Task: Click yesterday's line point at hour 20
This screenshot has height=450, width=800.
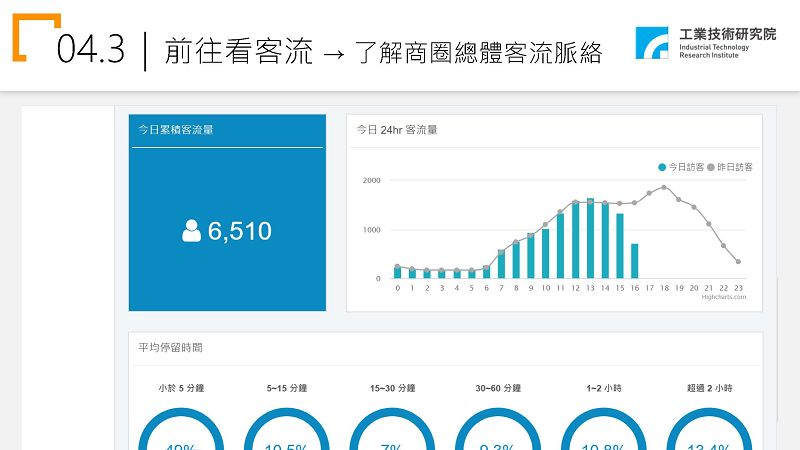Action: [x=694, y=207]
